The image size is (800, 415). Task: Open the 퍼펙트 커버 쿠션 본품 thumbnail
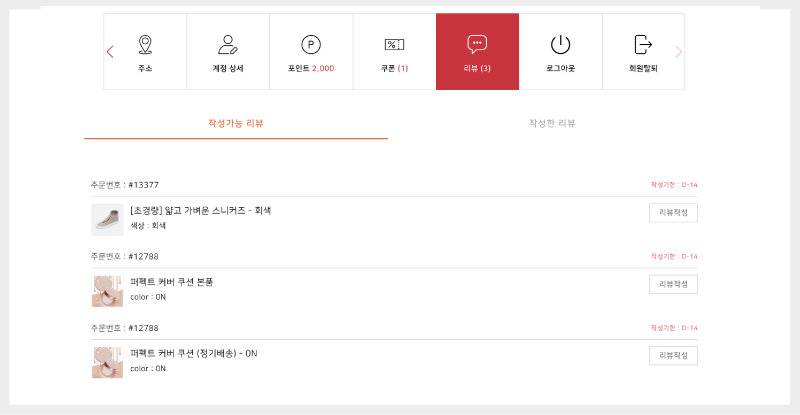107,291
